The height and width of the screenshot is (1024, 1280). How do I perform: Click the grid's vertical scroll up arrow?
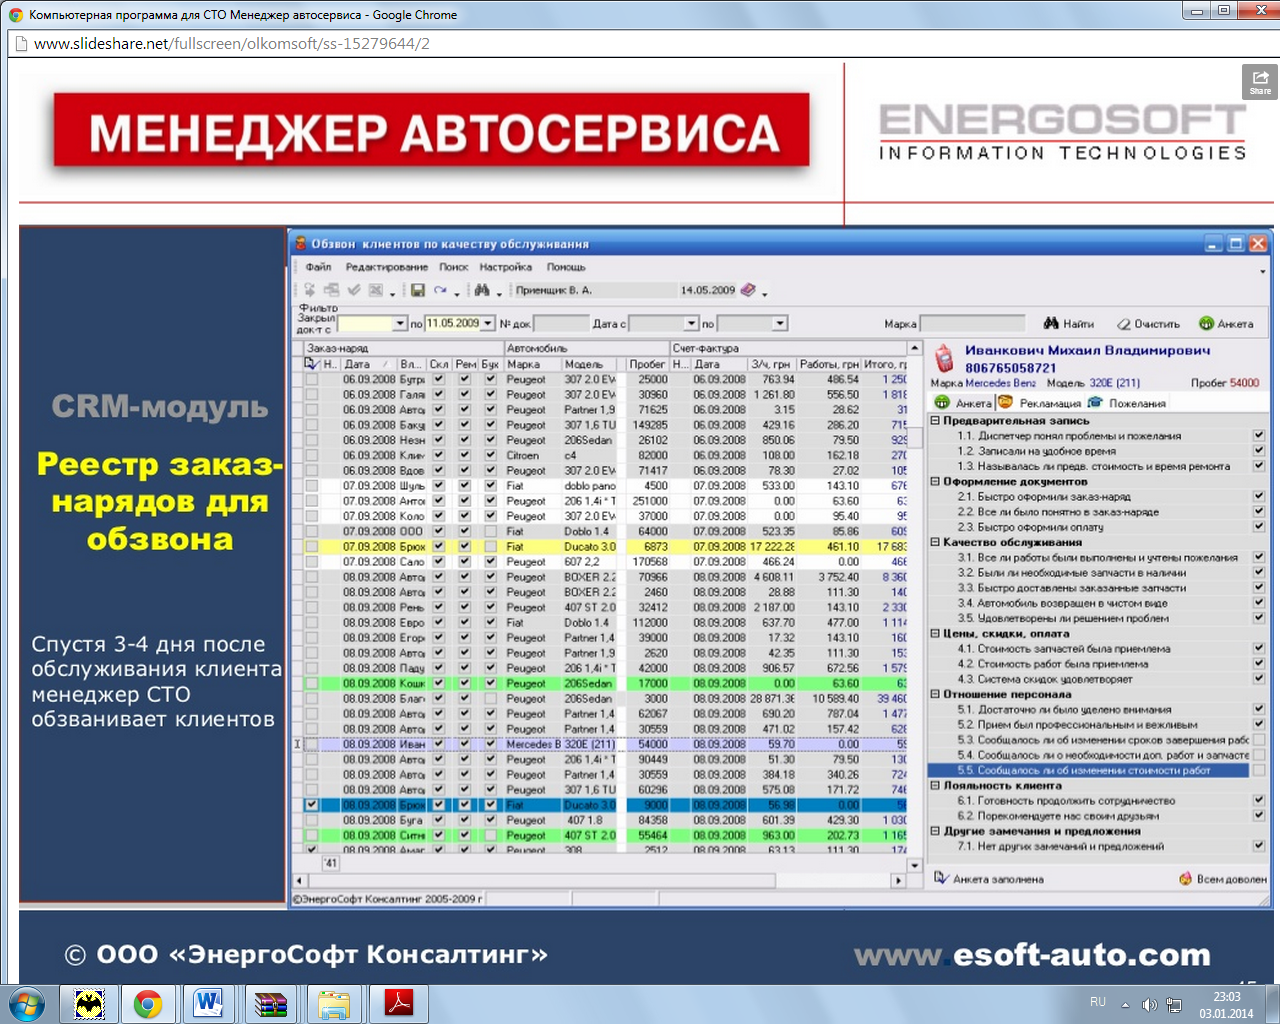914,348
